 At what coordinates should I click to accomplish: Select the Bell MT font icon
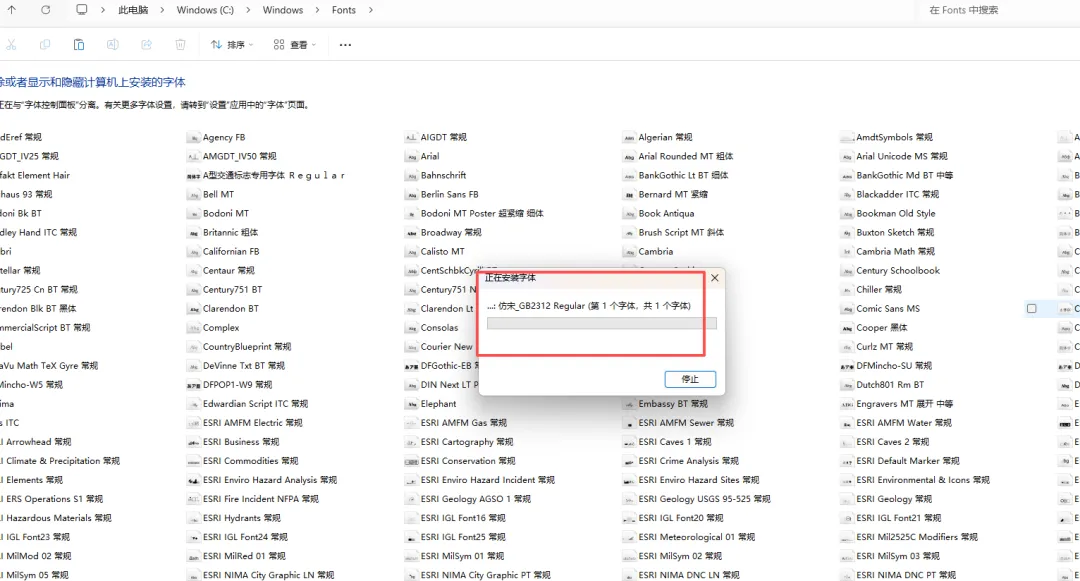pos(194,195)
